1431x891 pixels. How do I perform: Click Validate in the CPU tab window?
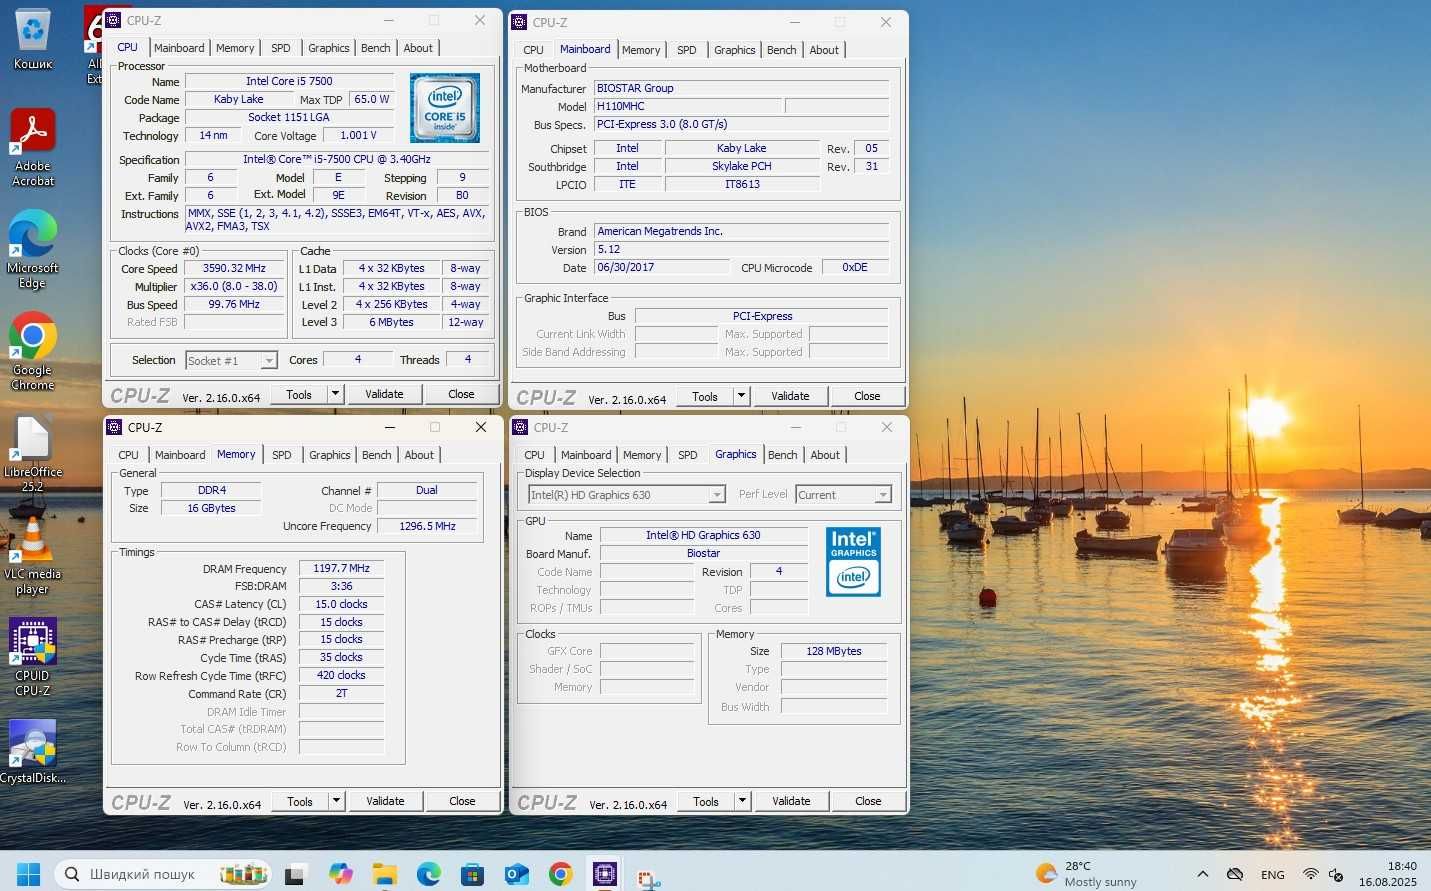384,394
